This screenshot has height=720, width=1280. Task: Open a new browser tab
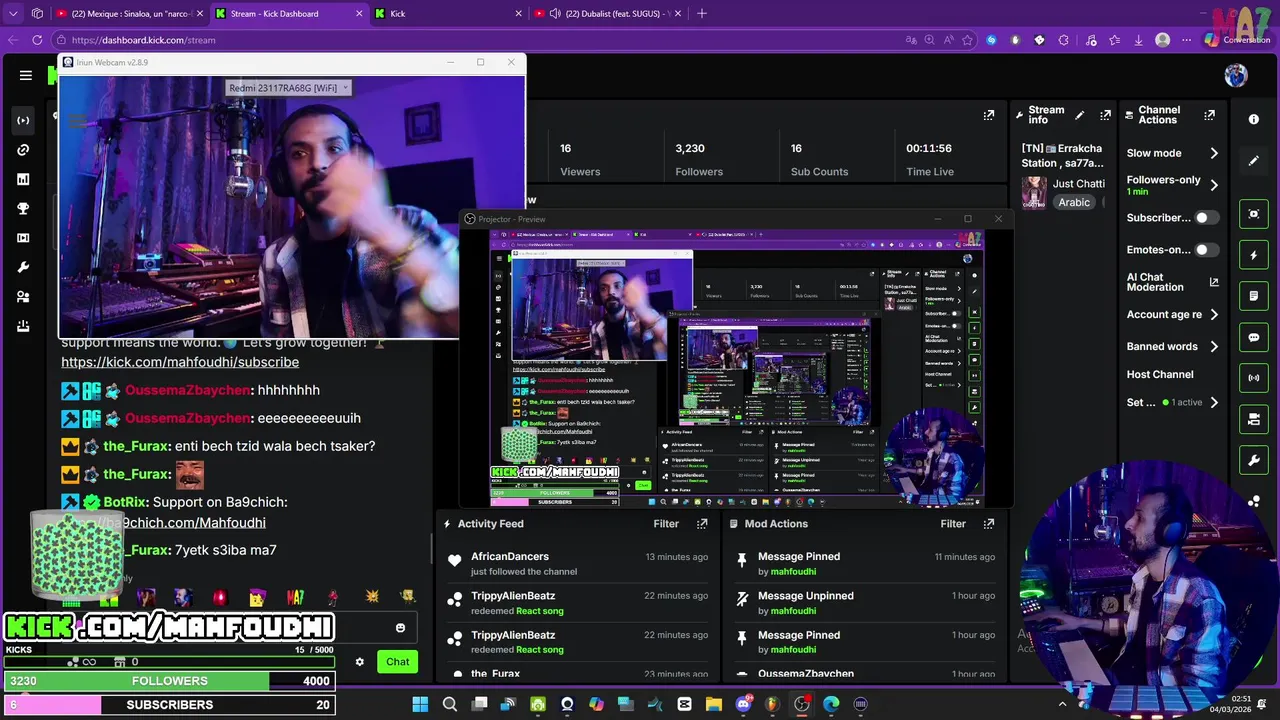(701, 14)
